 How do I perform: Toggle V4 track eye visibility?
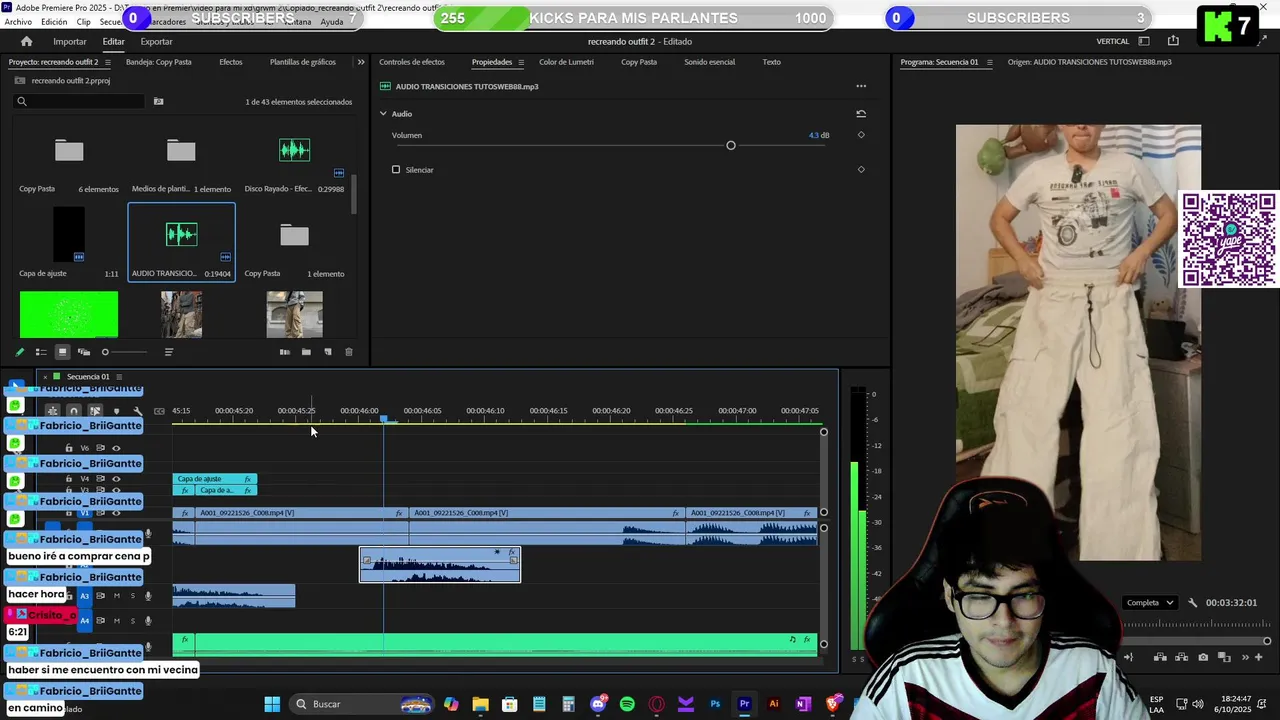tap(116, 479)
